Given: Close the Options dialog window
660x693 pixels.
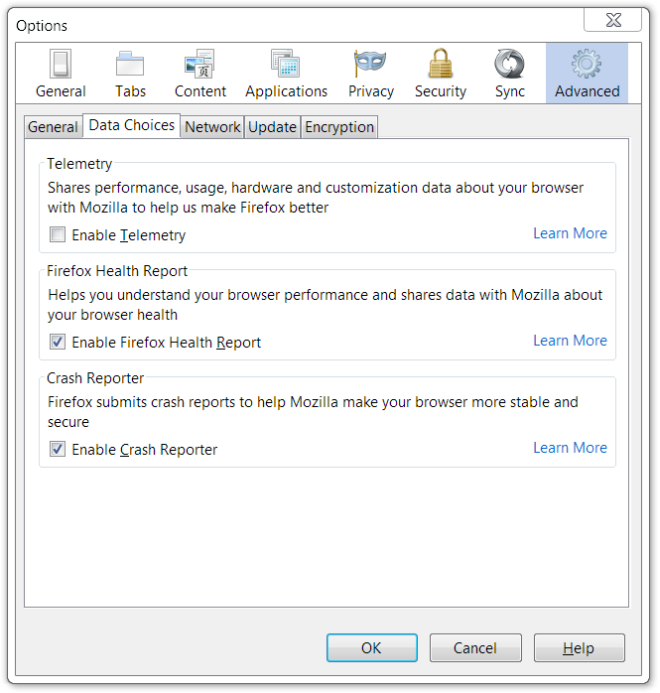Looking at the screenshot, I should (613, 20).
